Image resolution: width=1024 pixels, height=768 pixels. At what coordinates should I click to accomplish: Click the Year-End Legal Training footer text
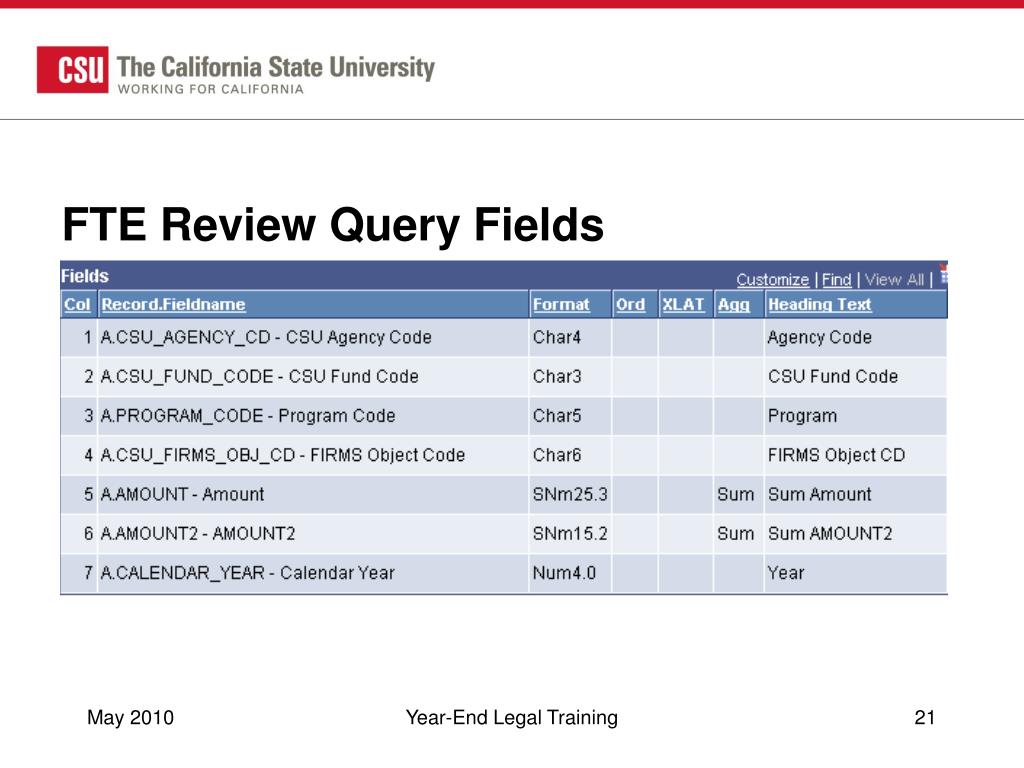coord(511,718)
